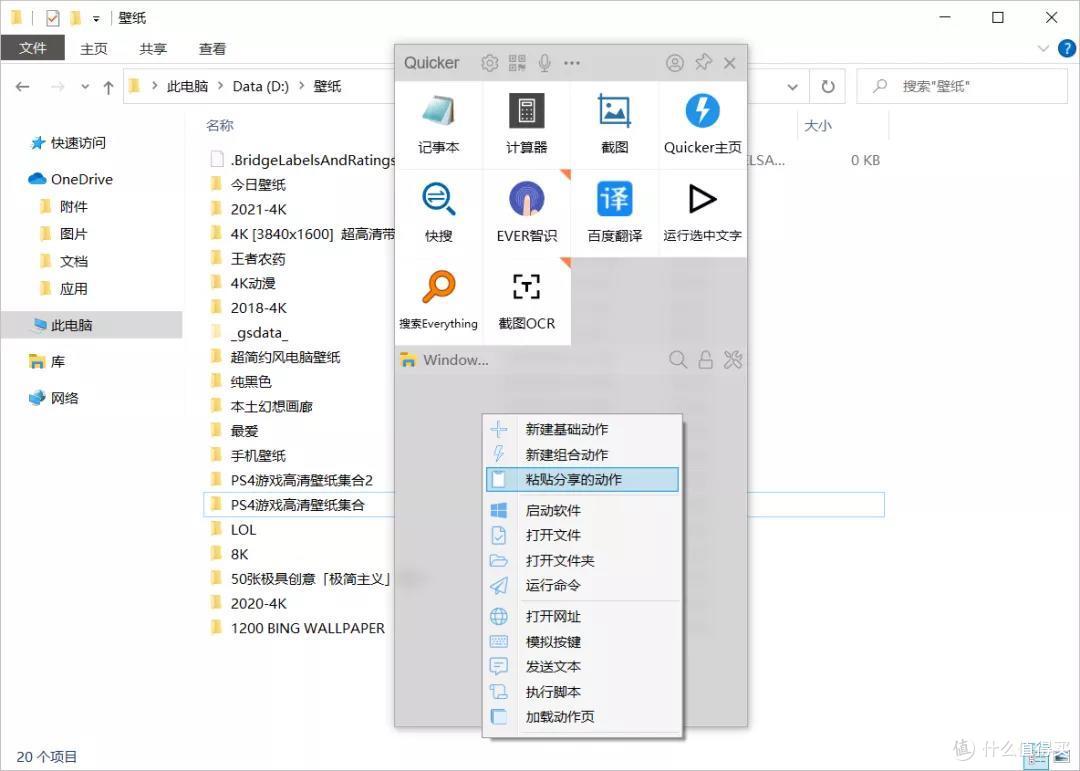This screenshot has width=1080, height=771.
Task: Choose 打开网址 menu entry
Action: [583, 617]
